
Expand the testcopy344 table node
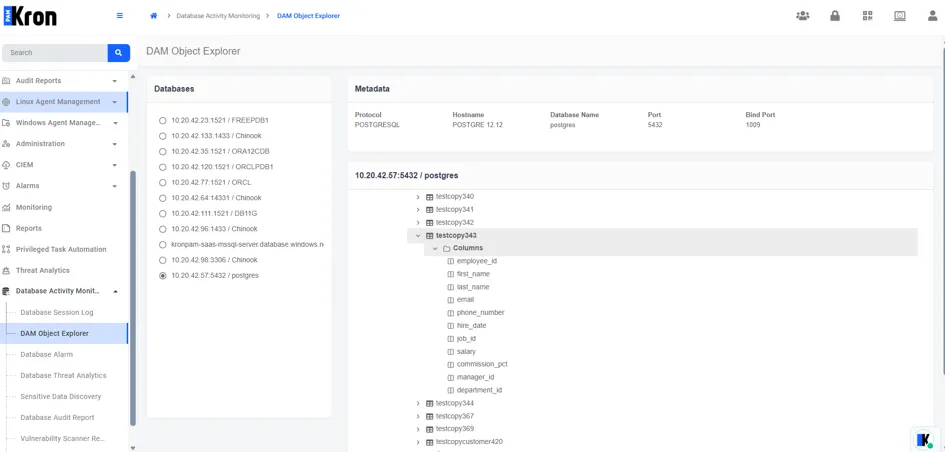coord(418,403)
